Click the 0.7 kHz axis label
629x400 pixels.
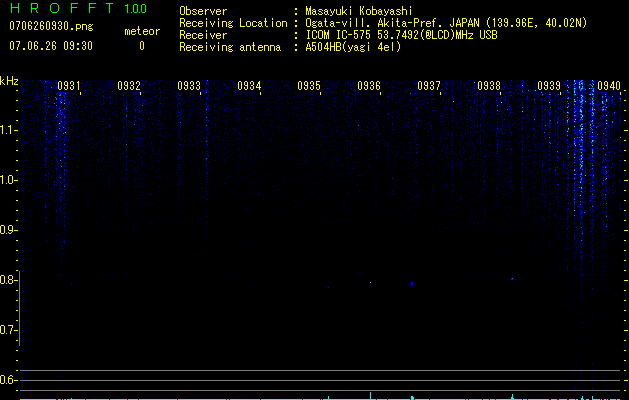[8, 330]
